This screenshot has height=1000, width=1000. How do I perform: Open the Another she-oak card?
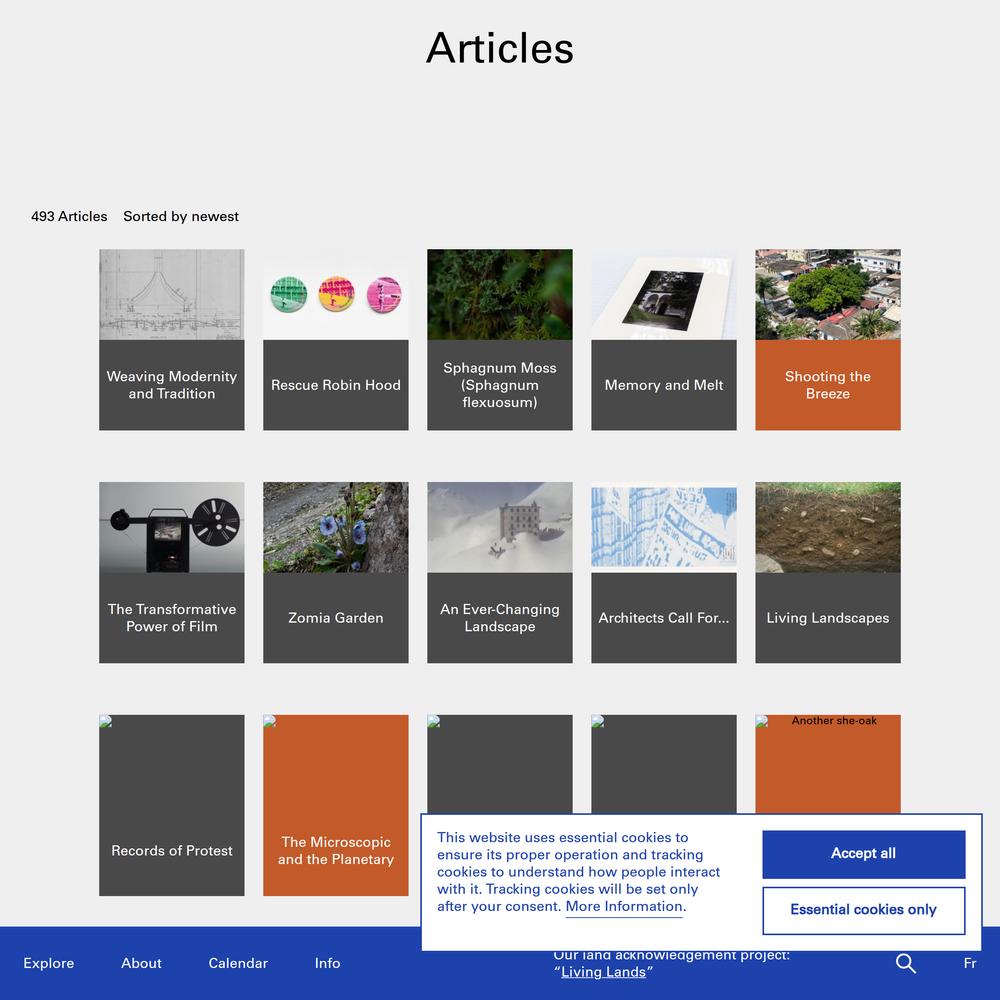tap(828, 764)
